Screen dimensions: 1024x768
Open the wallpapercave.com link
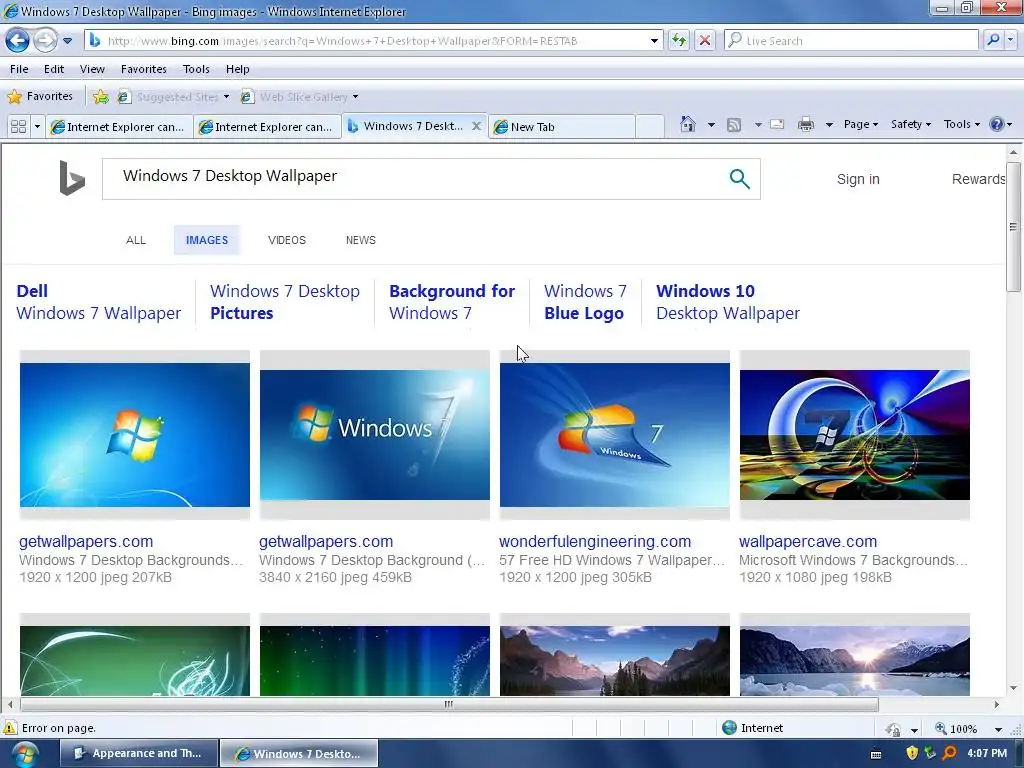(x=808, y=541)
